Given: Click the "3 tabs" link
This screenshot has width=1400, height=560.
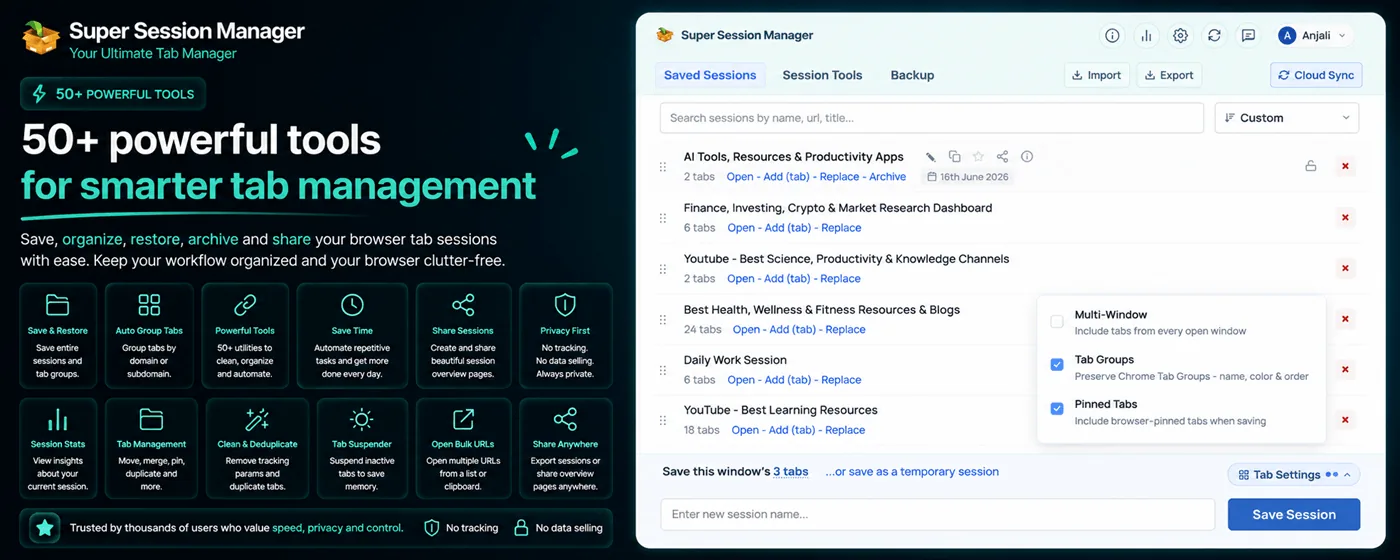Looking at the screenshot, I should point(789,472).
